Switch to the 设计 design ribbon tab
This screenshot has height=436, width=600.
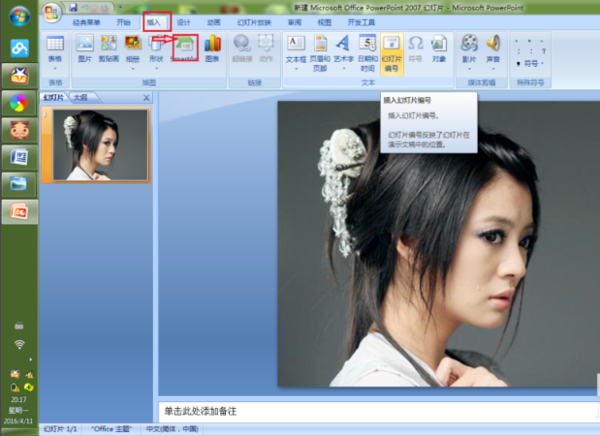coord(184,23)
